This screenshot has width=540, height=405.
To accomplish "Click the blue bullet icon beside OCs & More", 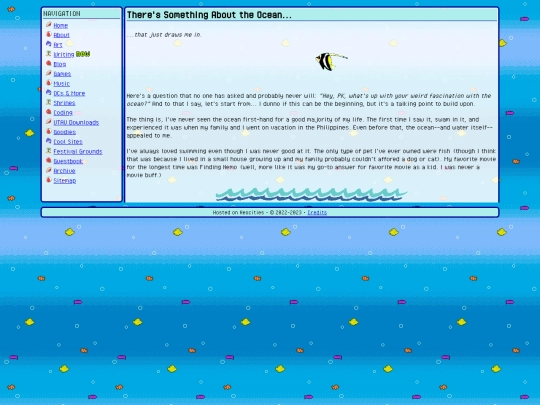I will tap(49, 93).
